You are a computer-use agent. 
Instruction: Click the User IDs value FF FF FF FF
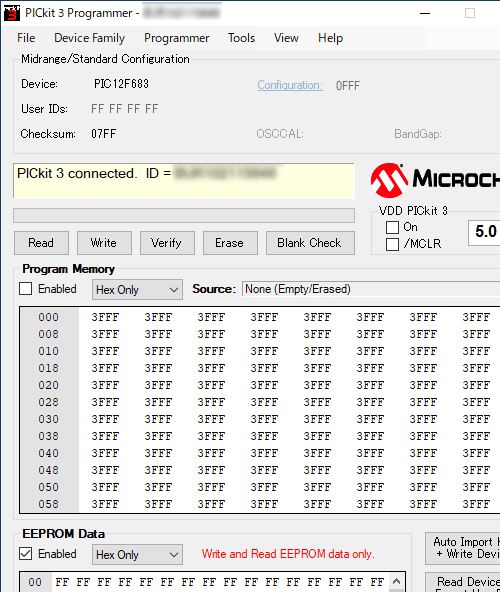point(125,109)
